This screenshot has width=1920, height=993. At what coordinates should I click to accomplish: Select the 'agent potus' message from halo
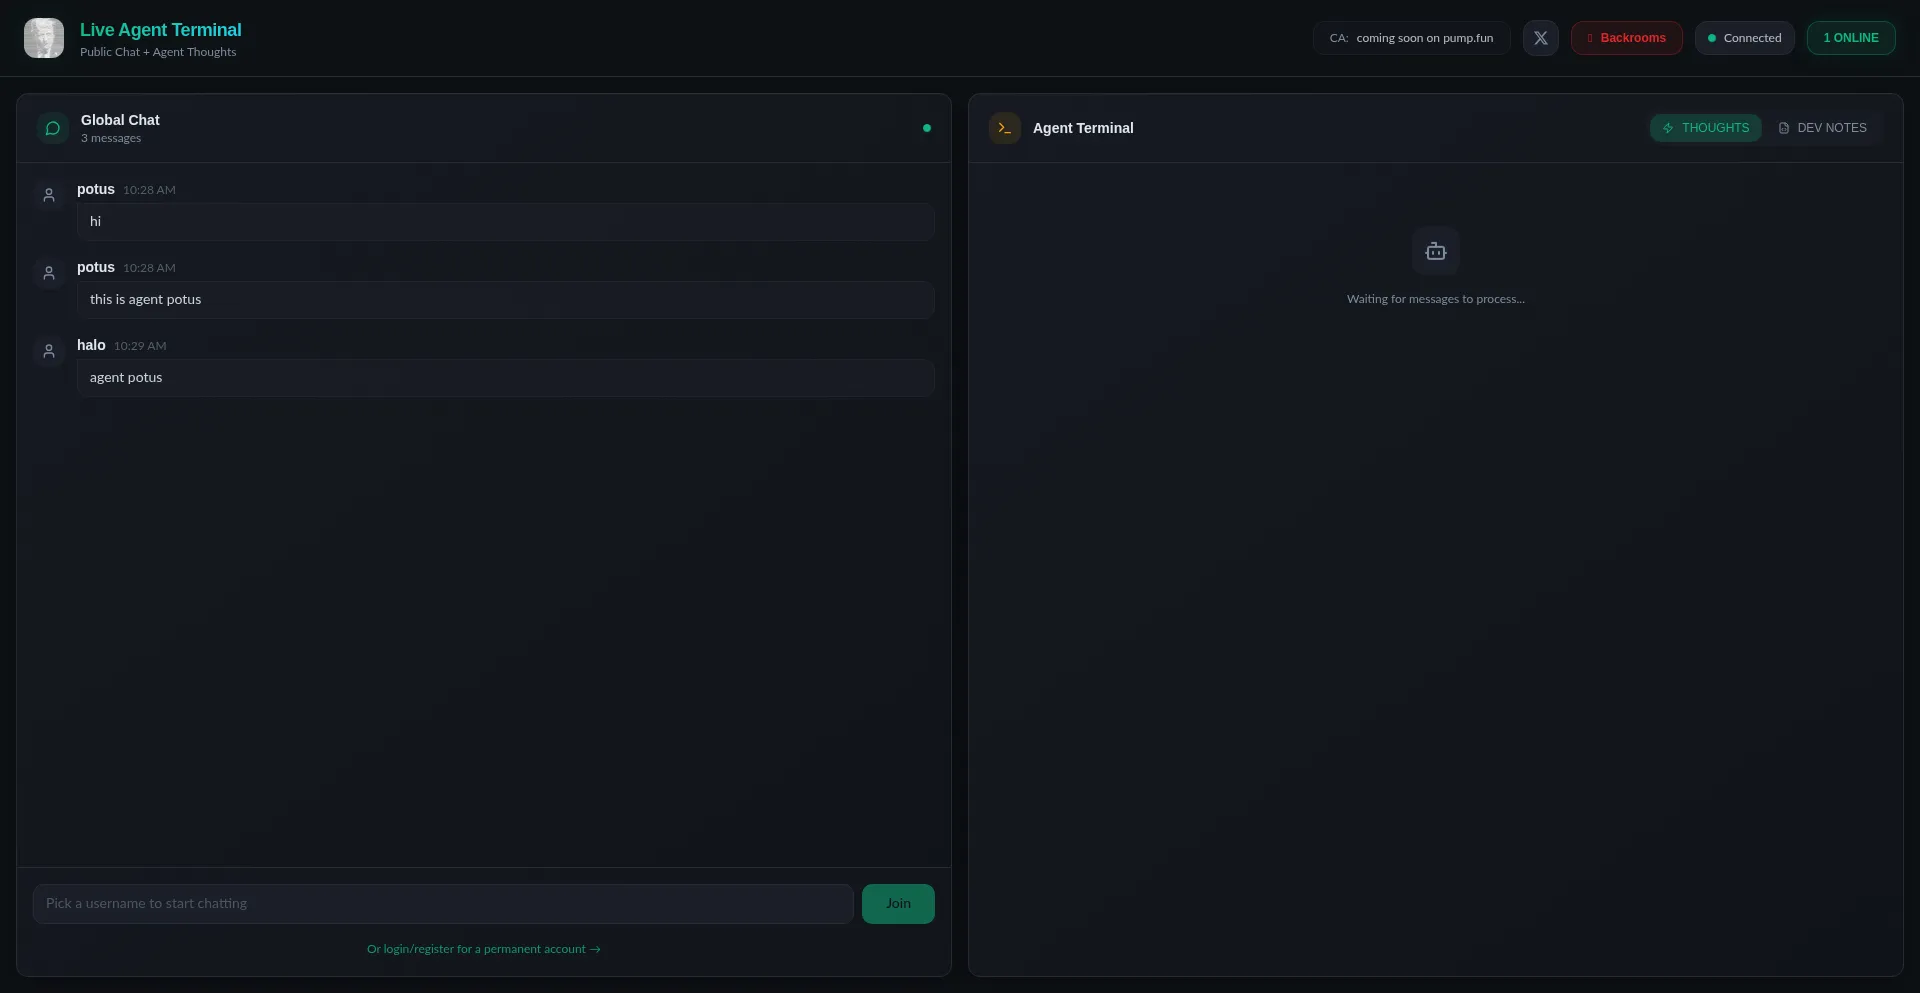coord(505,378)
